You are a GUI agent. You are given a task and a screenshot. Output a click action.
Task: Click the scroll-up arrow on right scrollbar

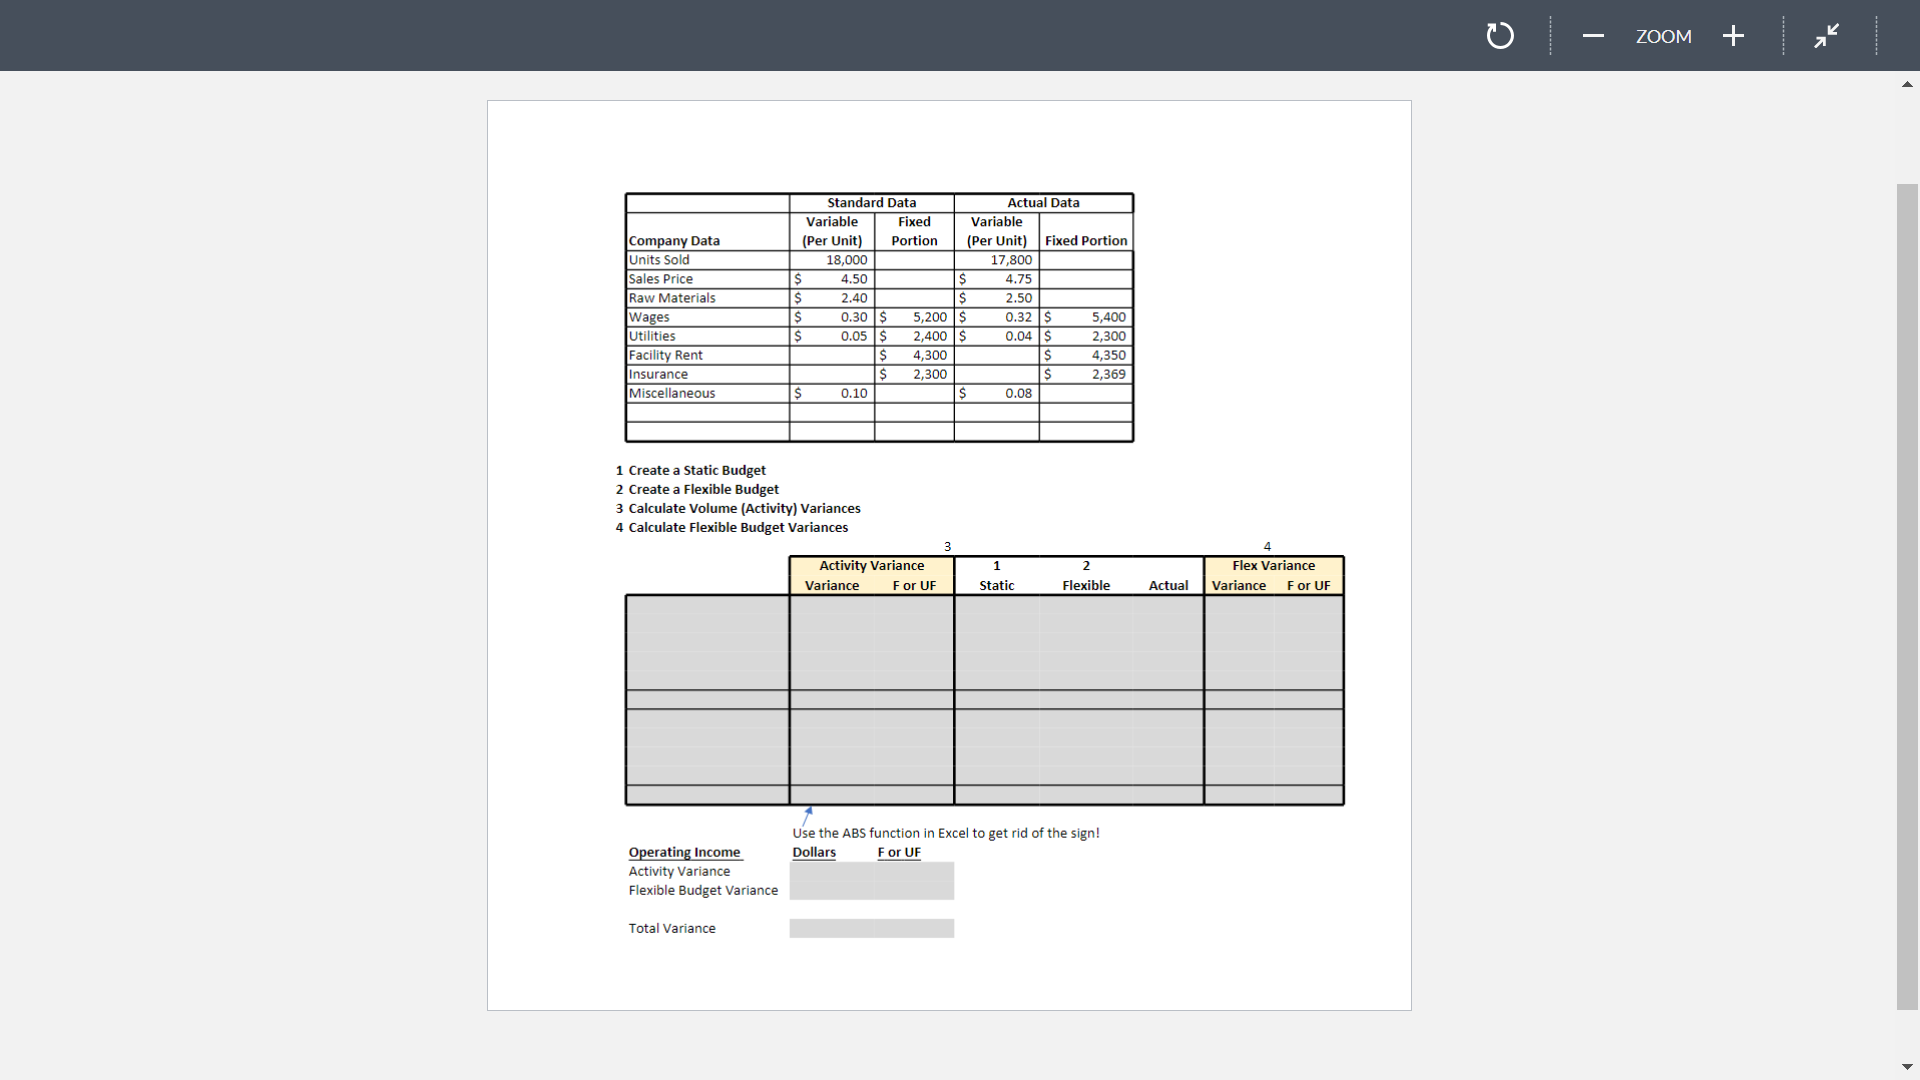pyautogui.click(x=1907, y=84)
